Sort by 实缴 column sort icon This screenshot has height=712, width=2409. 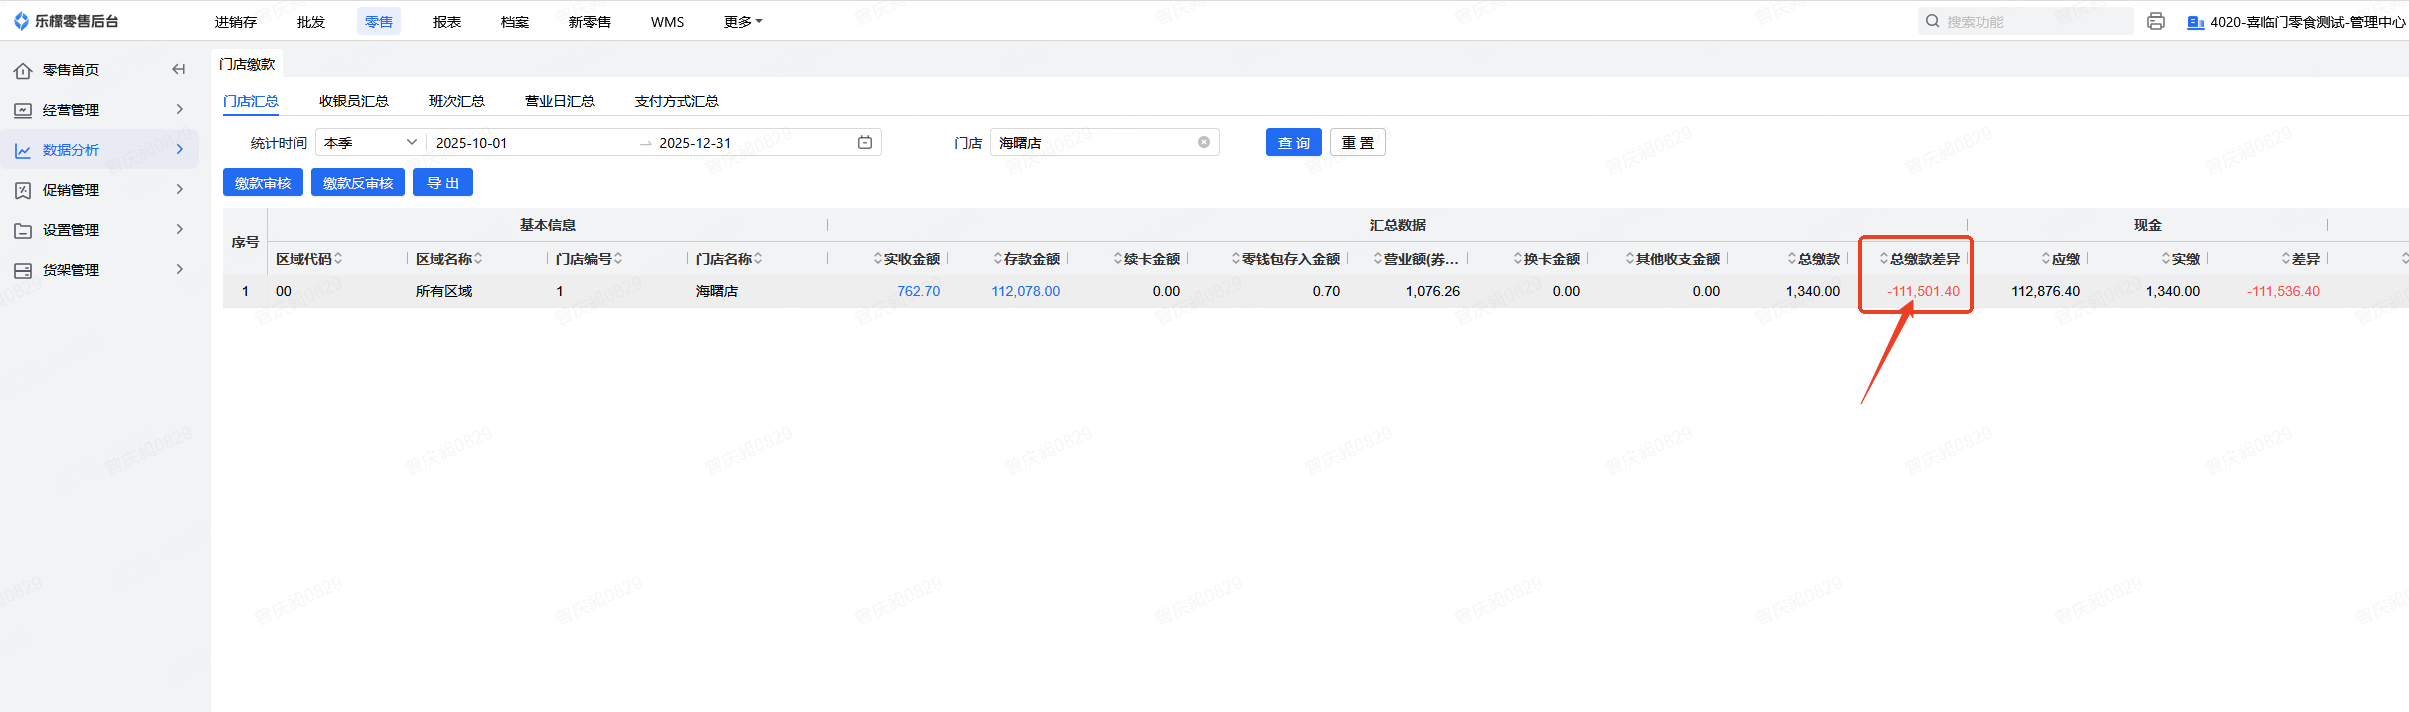click(x=2166, y=259)
